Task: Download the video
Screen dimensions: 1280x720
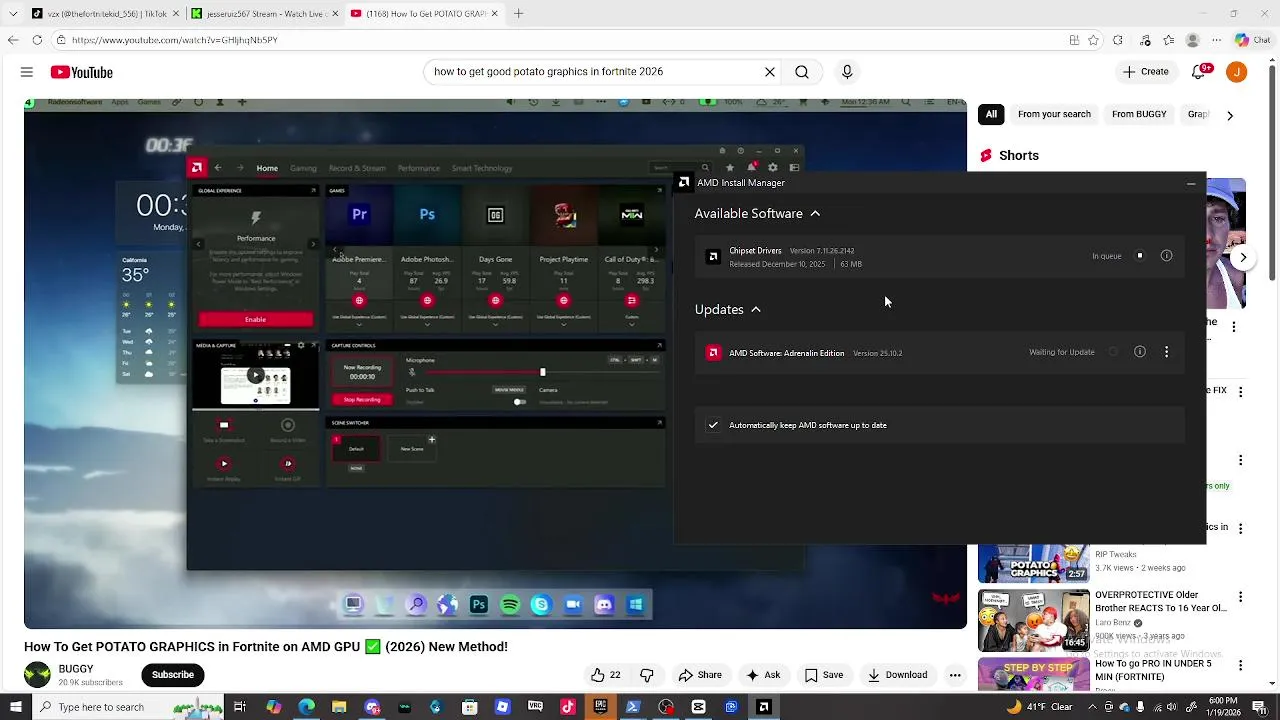Action: coord(897,675)
